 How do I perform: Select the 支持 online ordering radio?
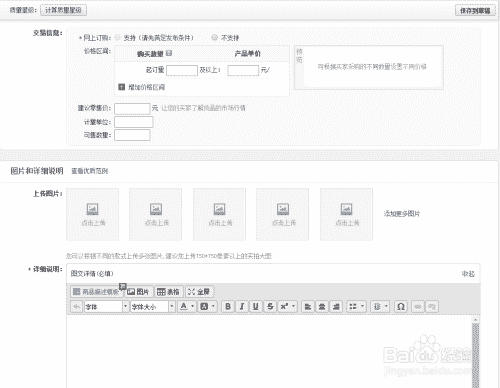[117, 37]
